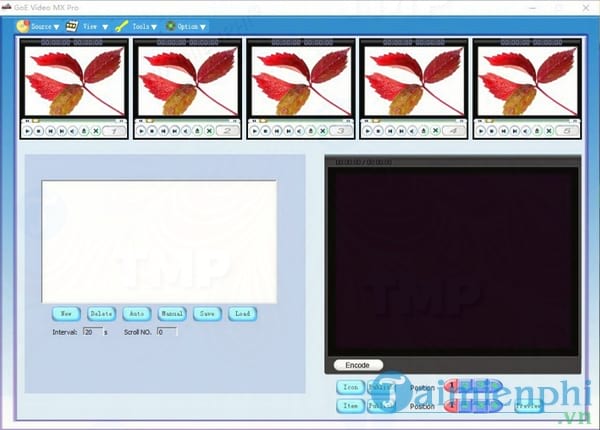Focus the Scroll NO. input field
This screenshot has width=600, height=430.
point(167,332)
